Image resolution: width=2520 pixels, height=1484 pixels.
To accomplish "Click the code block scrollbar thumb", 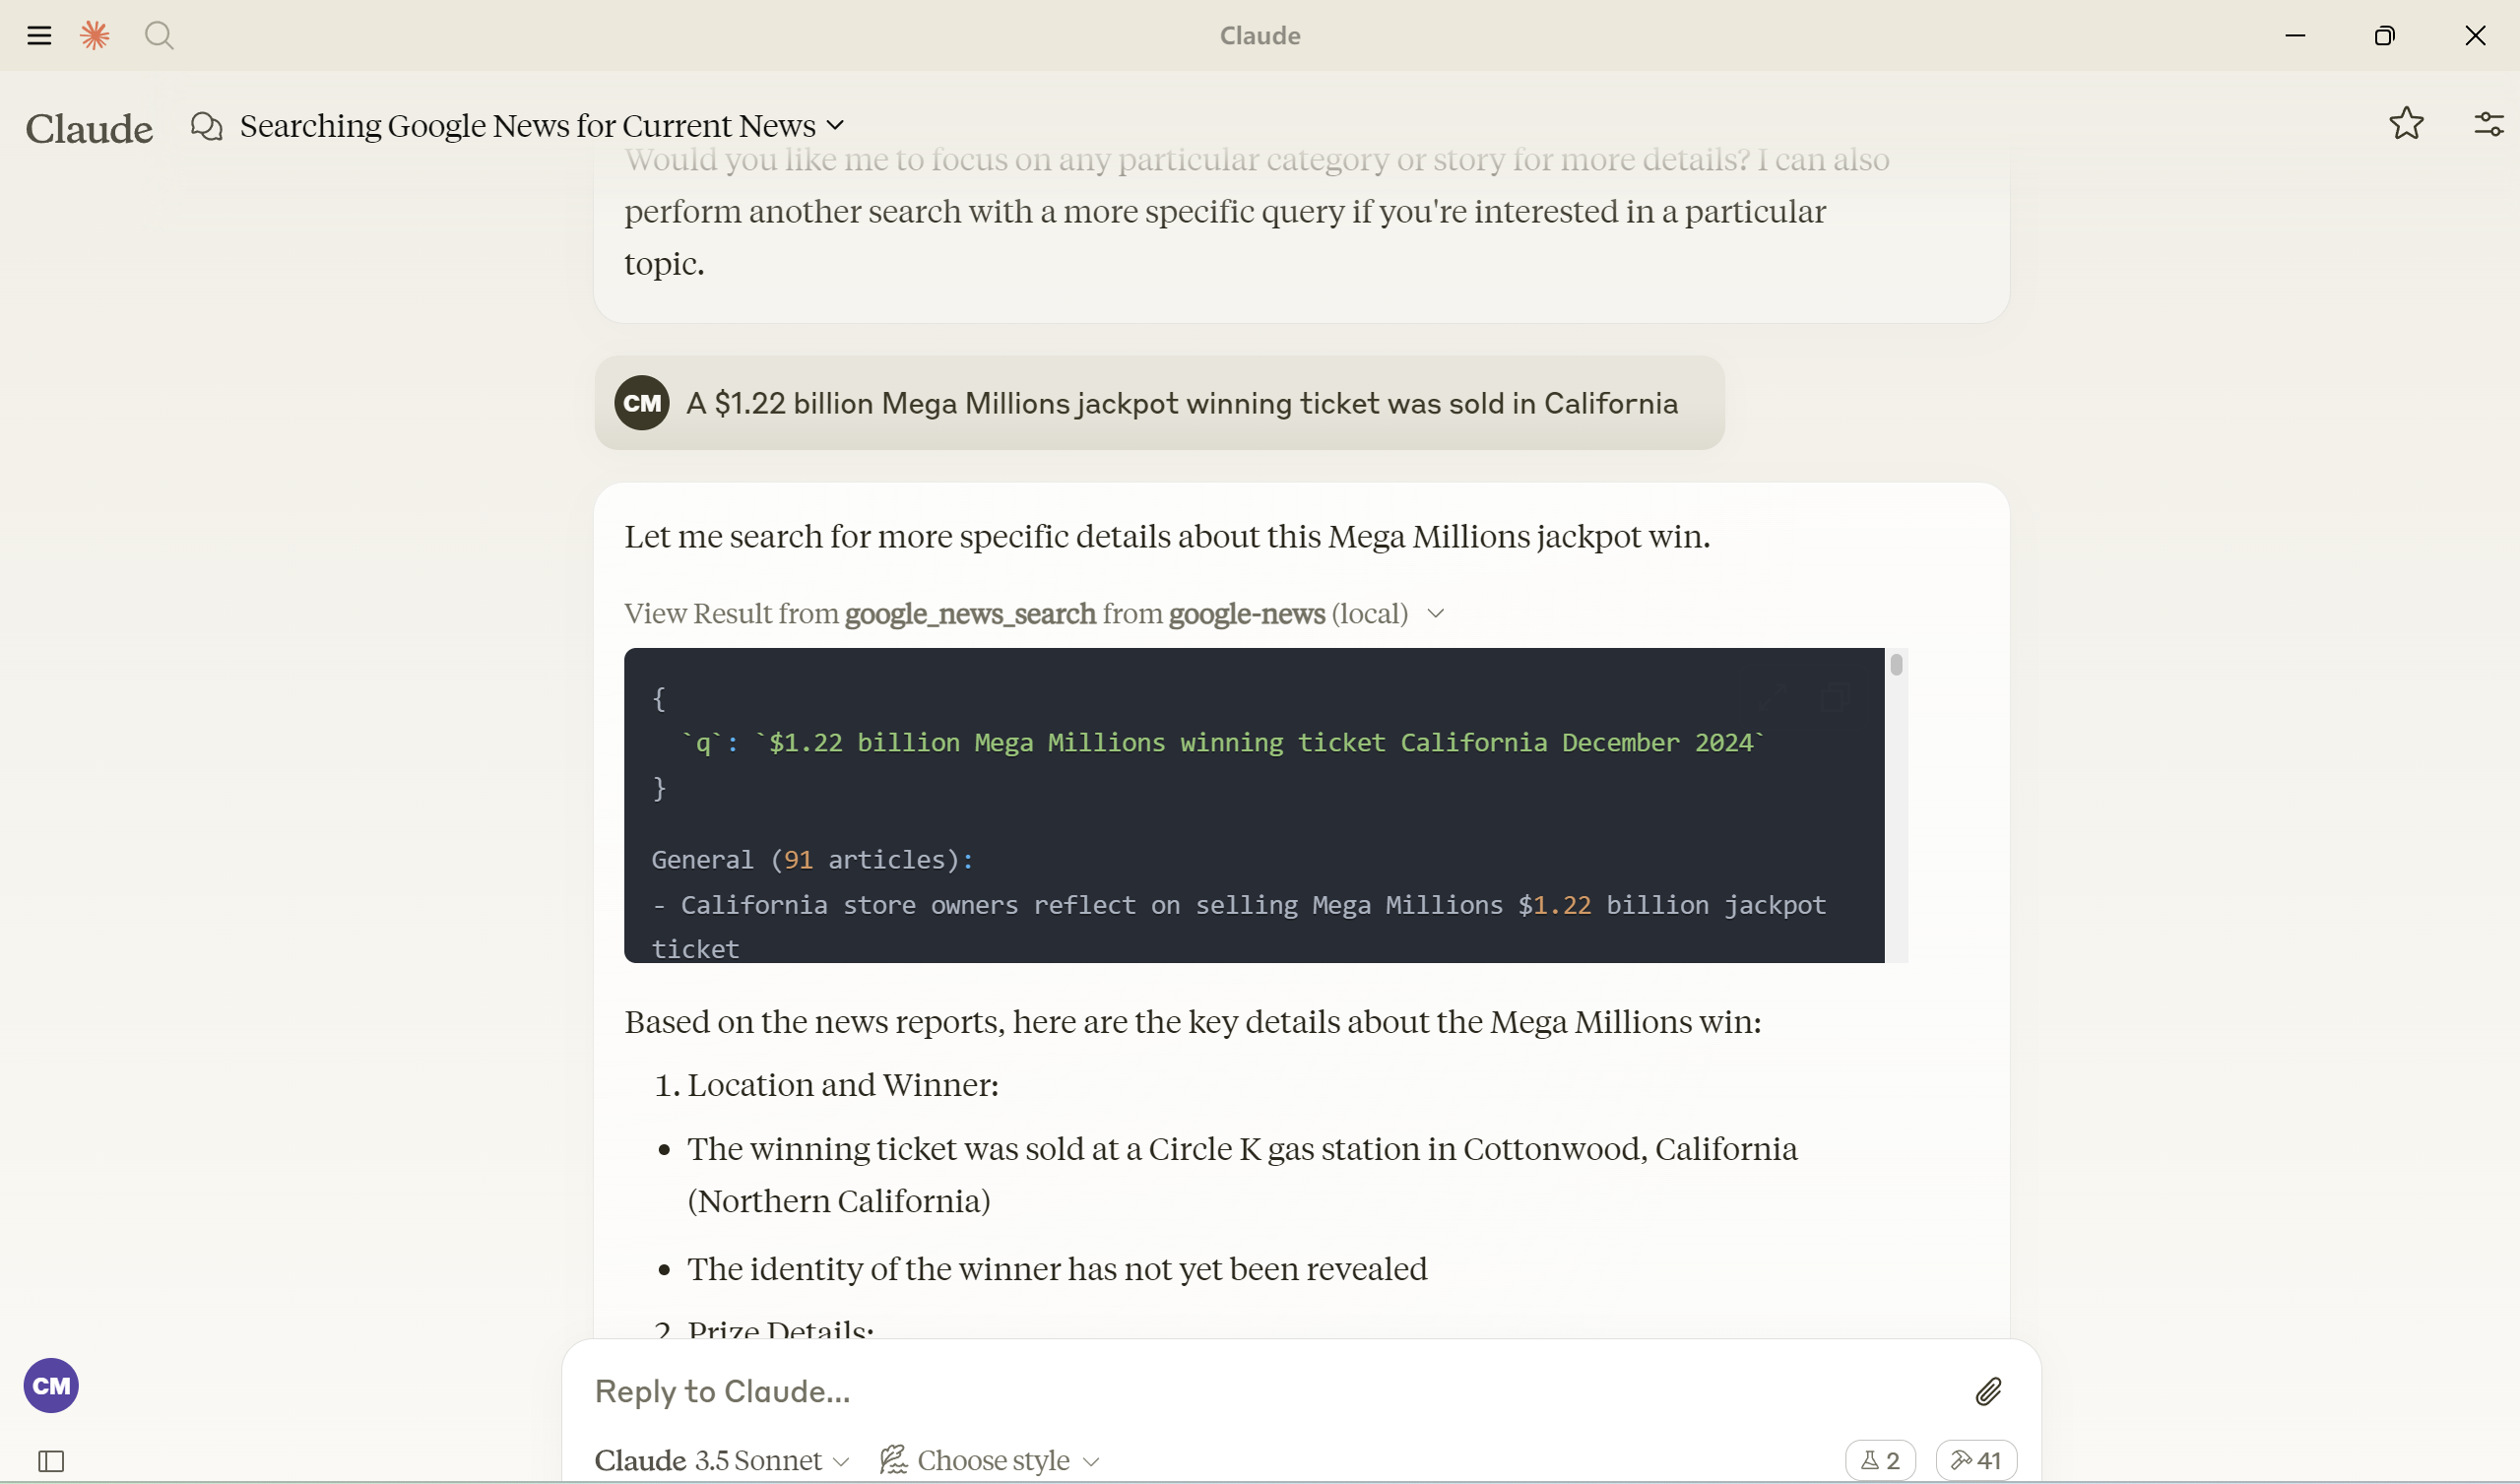I will (1896, 664).
